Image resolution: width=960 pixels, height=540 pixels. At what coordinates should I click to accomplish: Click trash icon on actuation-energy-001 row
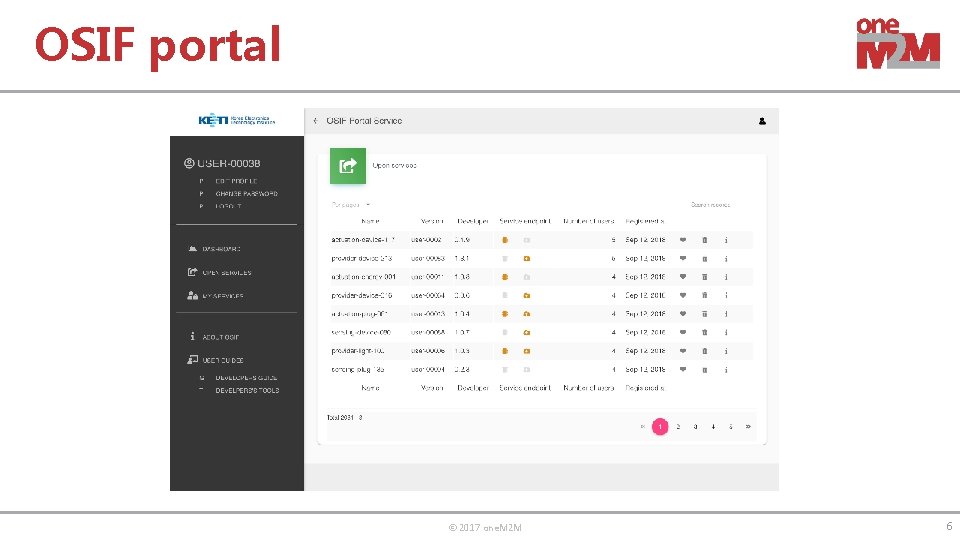pos(705,277)
